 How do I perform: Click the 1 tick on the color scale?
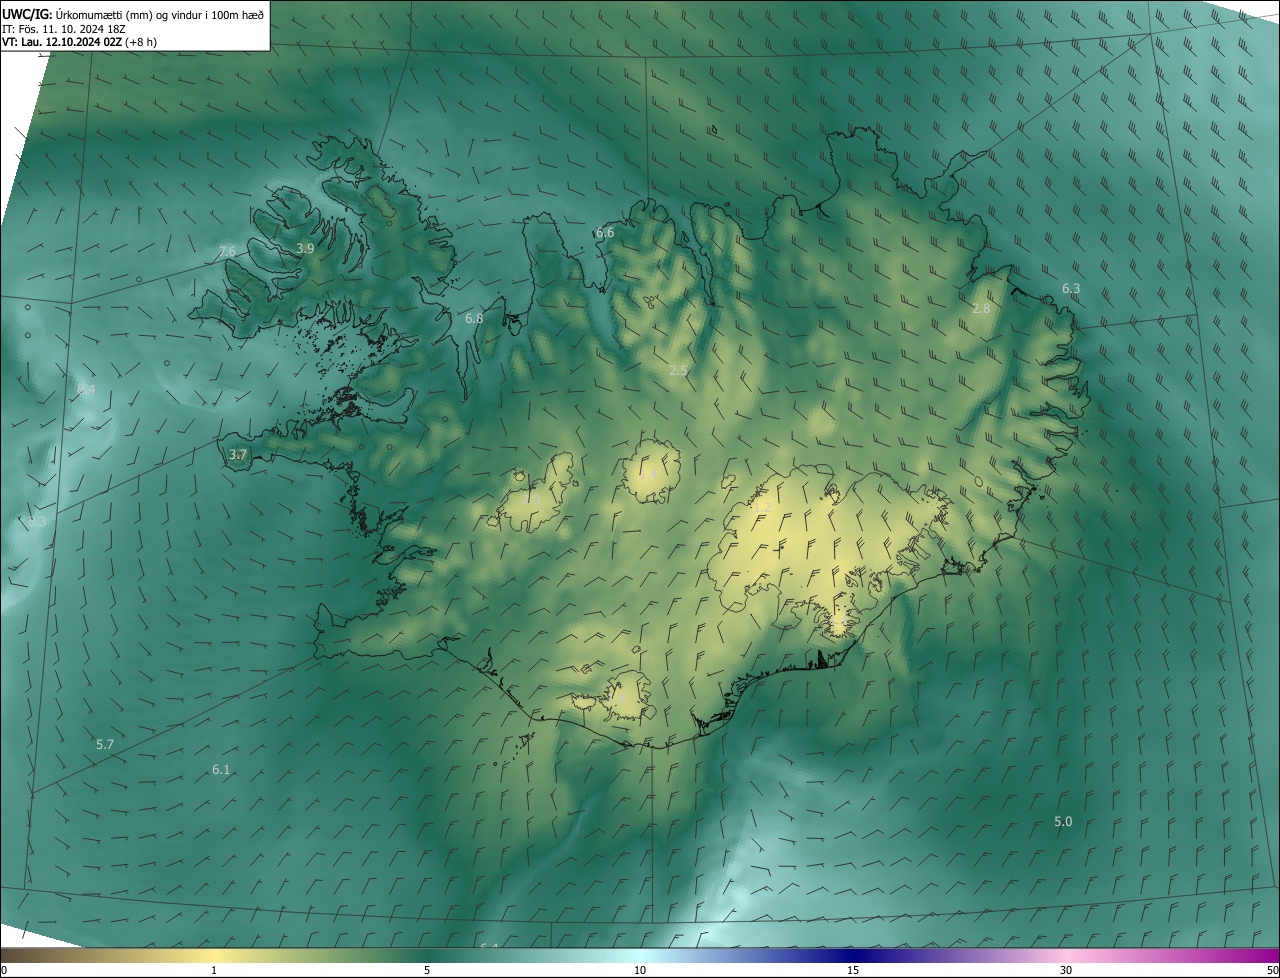click(214, 970)
